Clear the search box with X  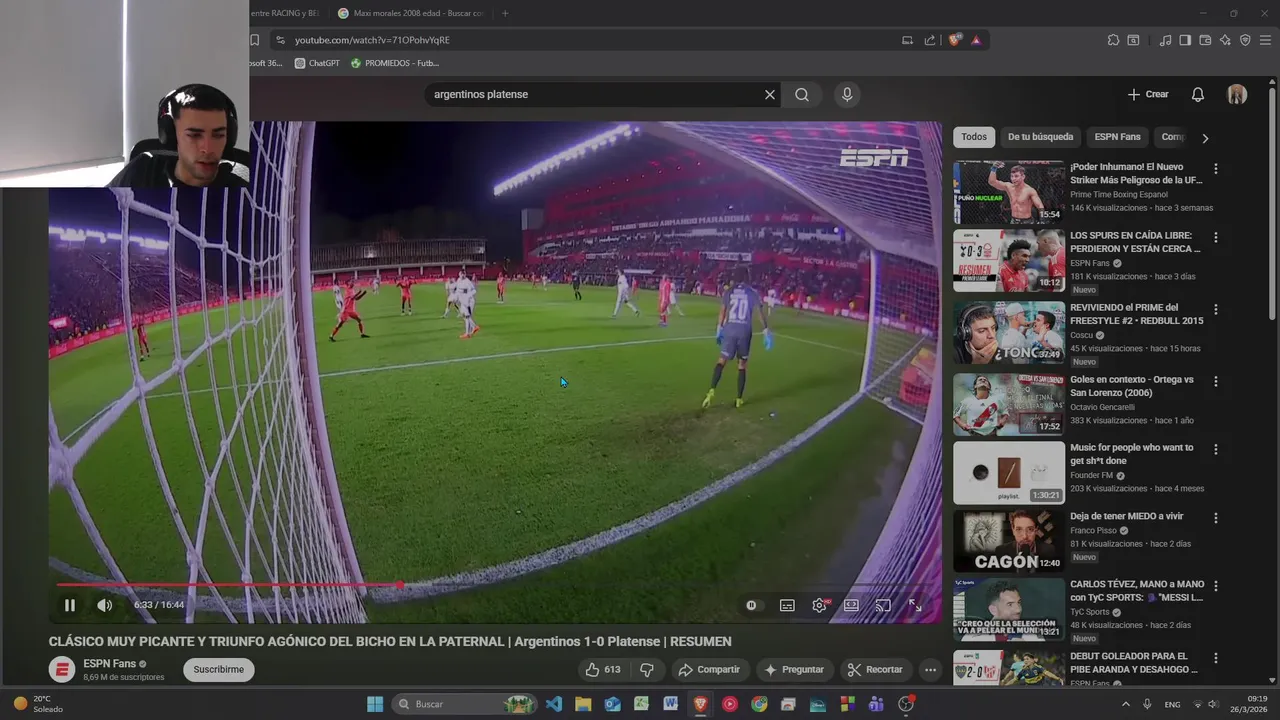pyautogui.click(x=770, y=94)
